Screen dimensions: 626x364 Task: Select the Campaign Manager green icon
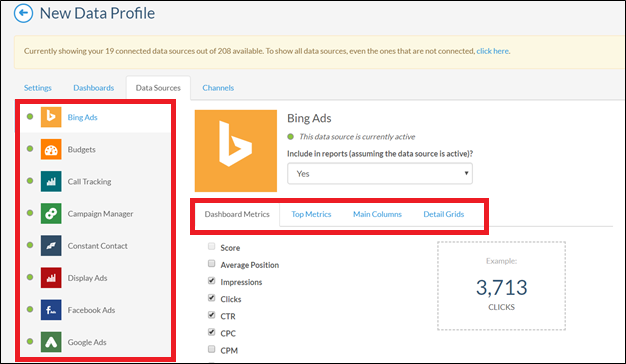click(x=51, y=214)
